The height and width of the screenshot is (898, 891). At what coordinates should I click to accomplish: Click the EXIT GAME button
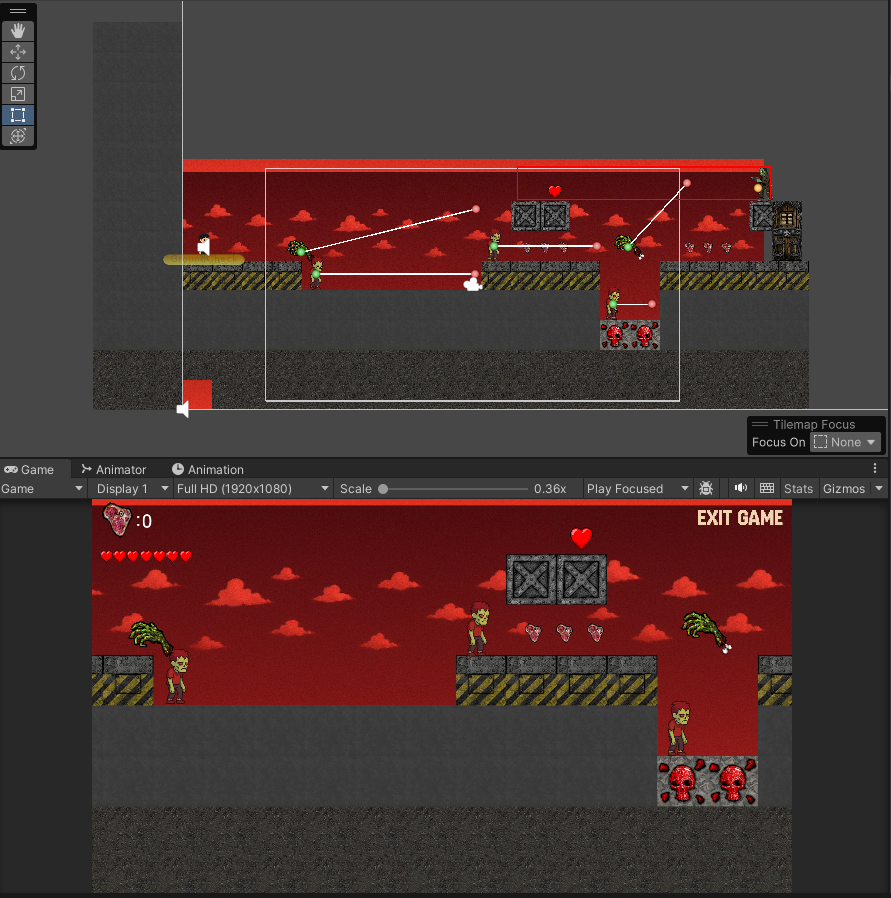pyautogui.click(x=739, y=518)
